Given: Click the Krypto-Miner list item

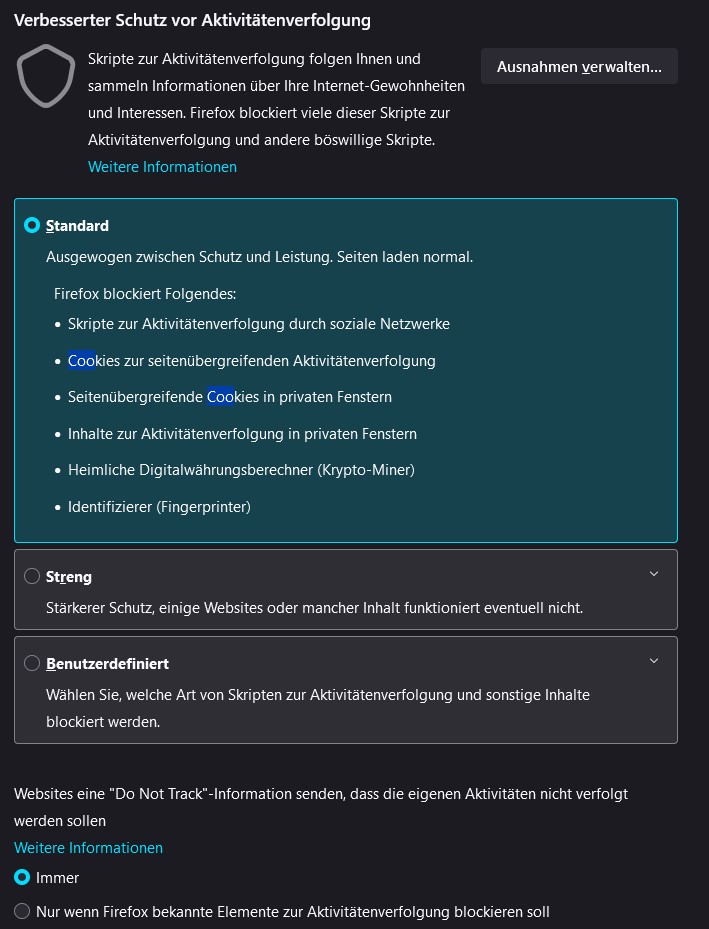Looking at the screenshot, I should pyautogui.click(x=241, y=470).
